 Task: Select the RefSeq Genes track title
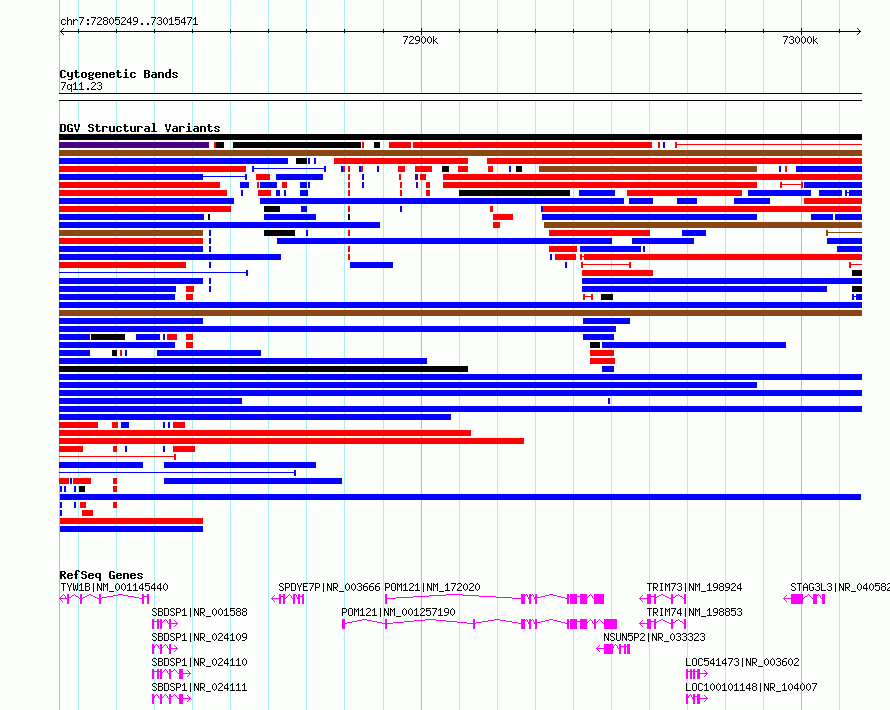coord(101,575)
